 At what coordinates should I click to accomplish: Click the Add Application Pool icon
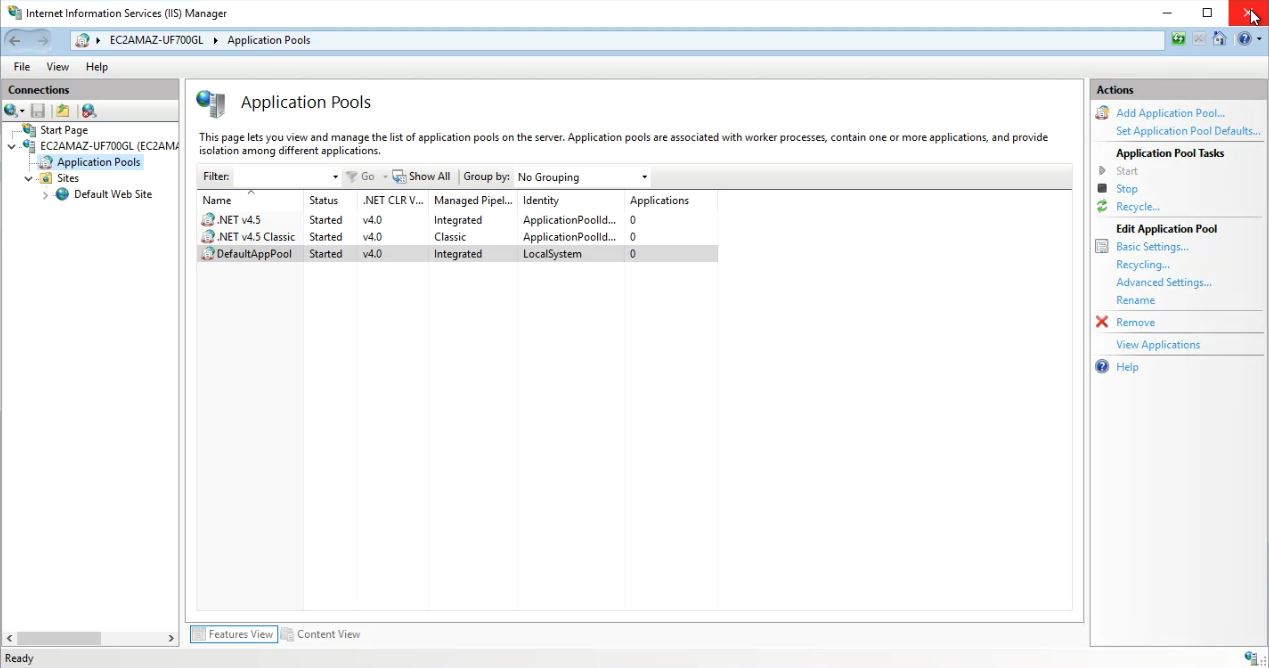pos(1102,113)
